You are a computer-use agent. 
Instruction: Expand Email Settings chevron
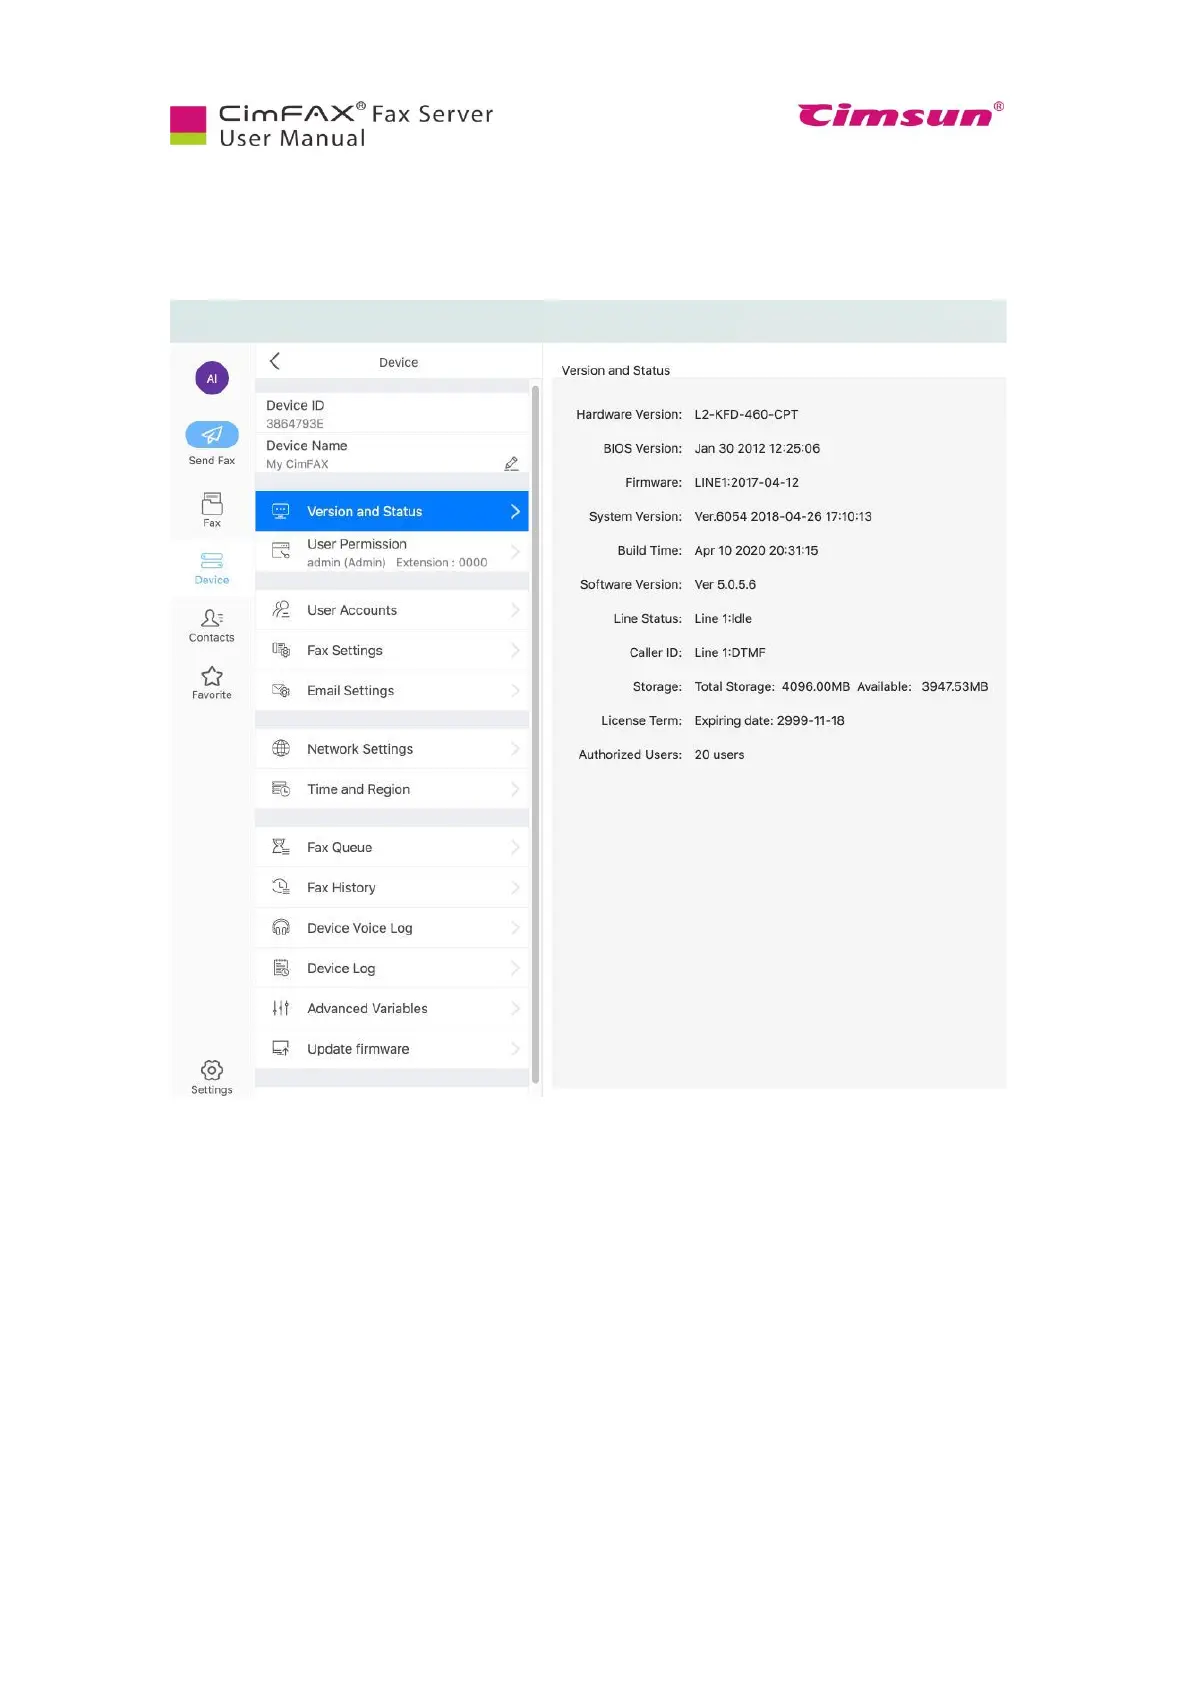515,690
